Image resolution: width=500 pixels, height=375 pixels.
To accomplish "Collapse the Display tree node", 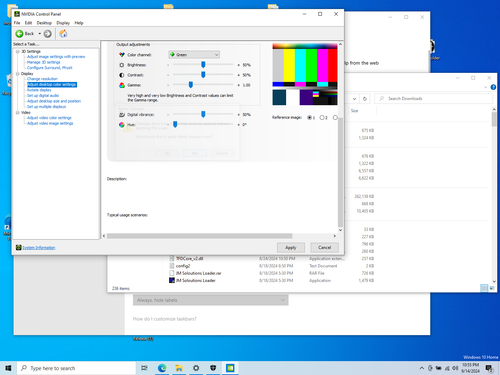I will point(18,74).
